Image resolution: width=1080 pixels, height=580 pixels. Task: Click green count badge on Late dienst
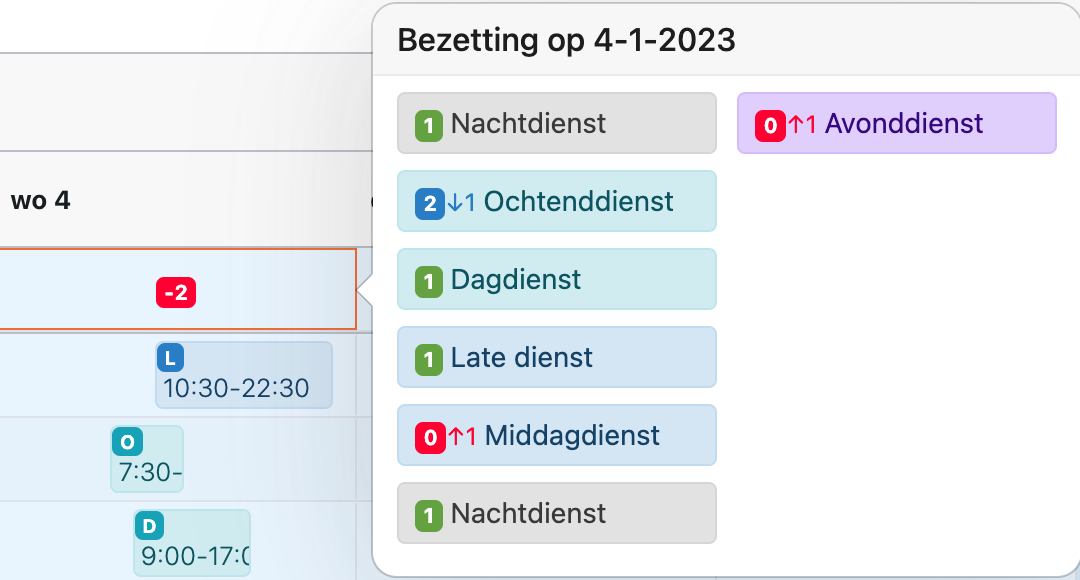(x=428, y=360)
